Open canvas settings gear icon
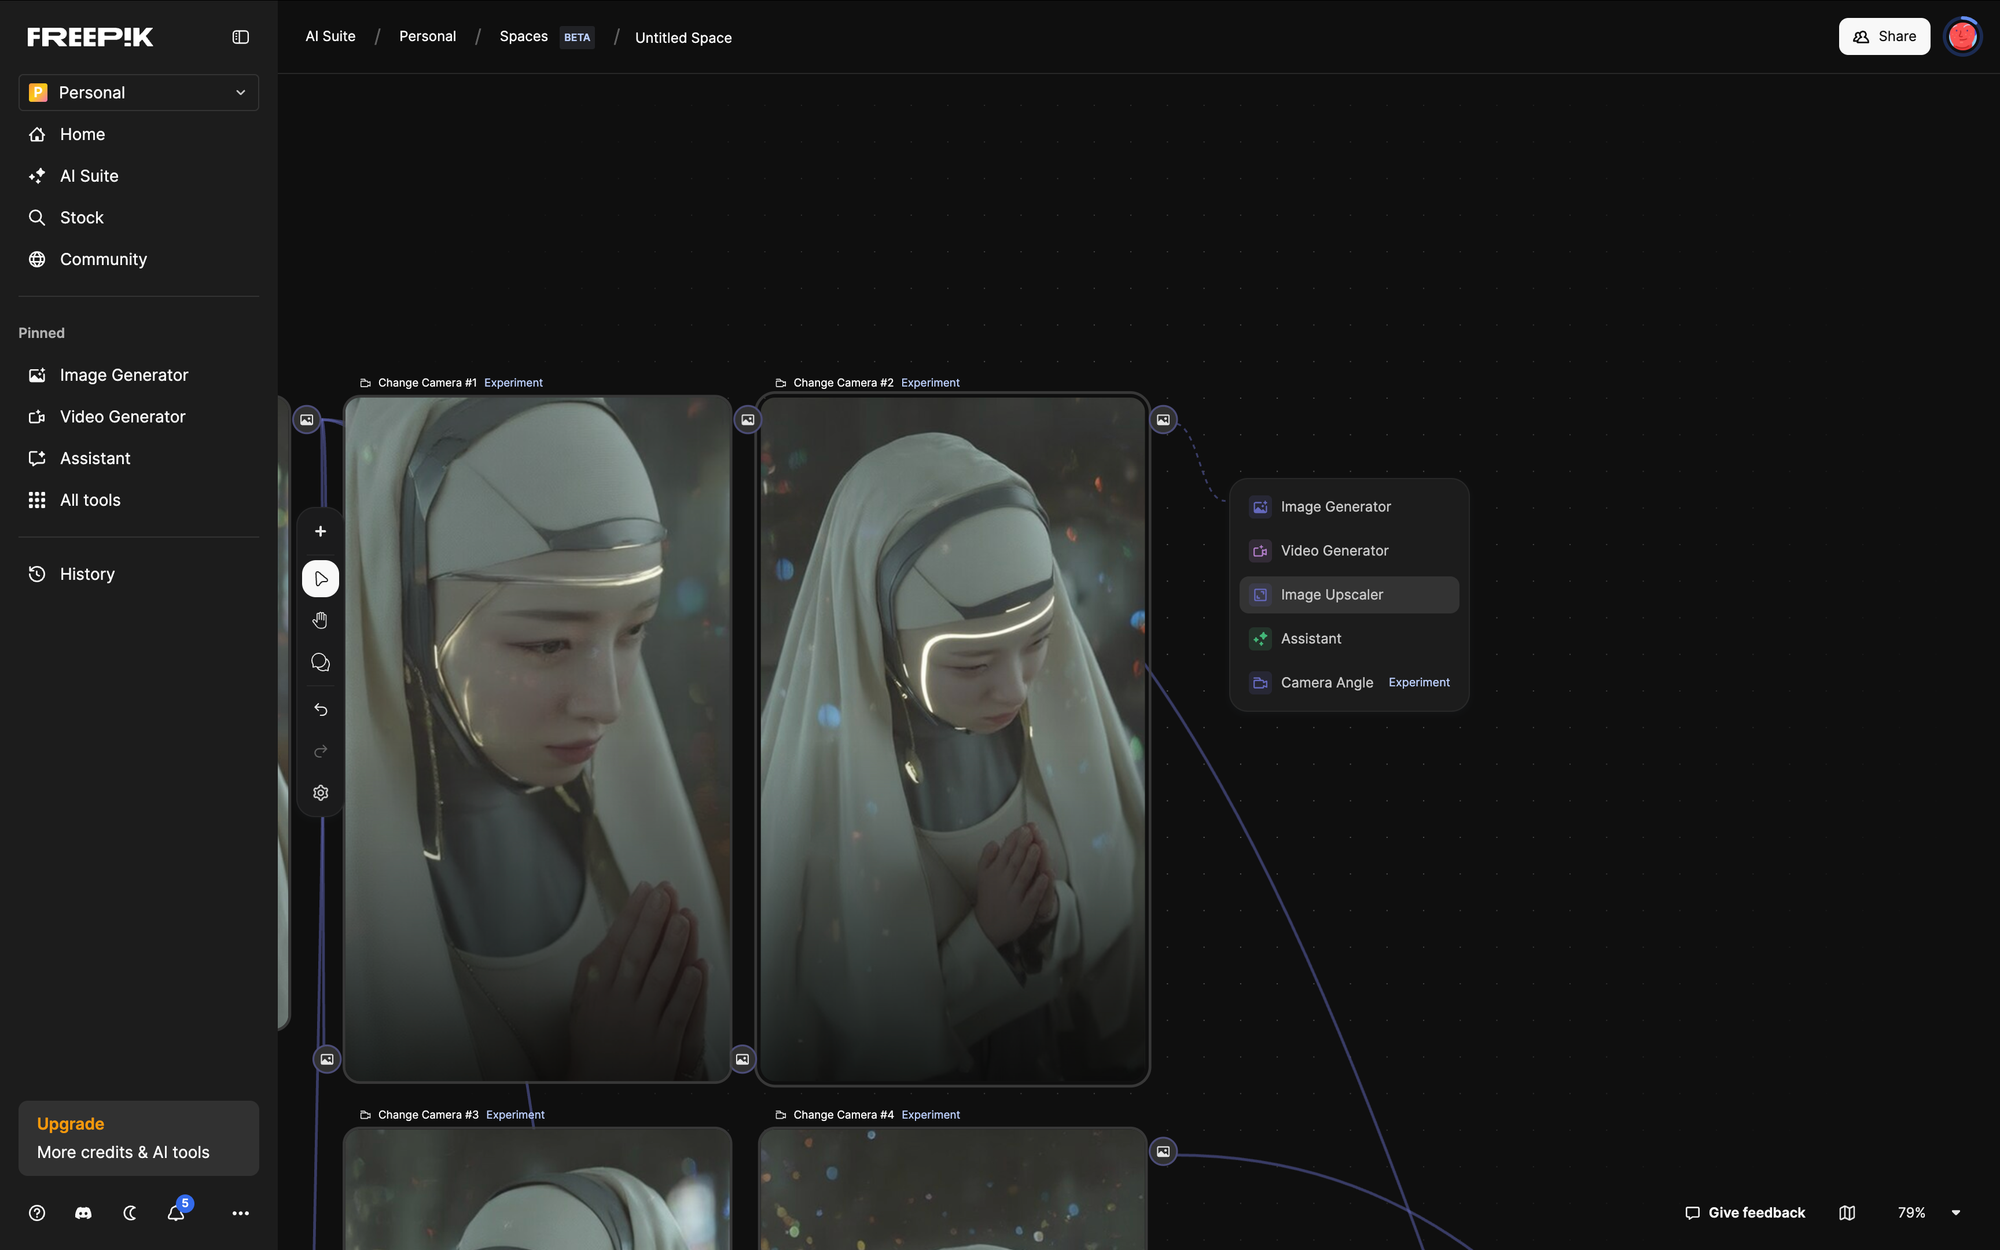Image resolution: width=2000 pixels, height=1250 pixels. pos(320,793)
